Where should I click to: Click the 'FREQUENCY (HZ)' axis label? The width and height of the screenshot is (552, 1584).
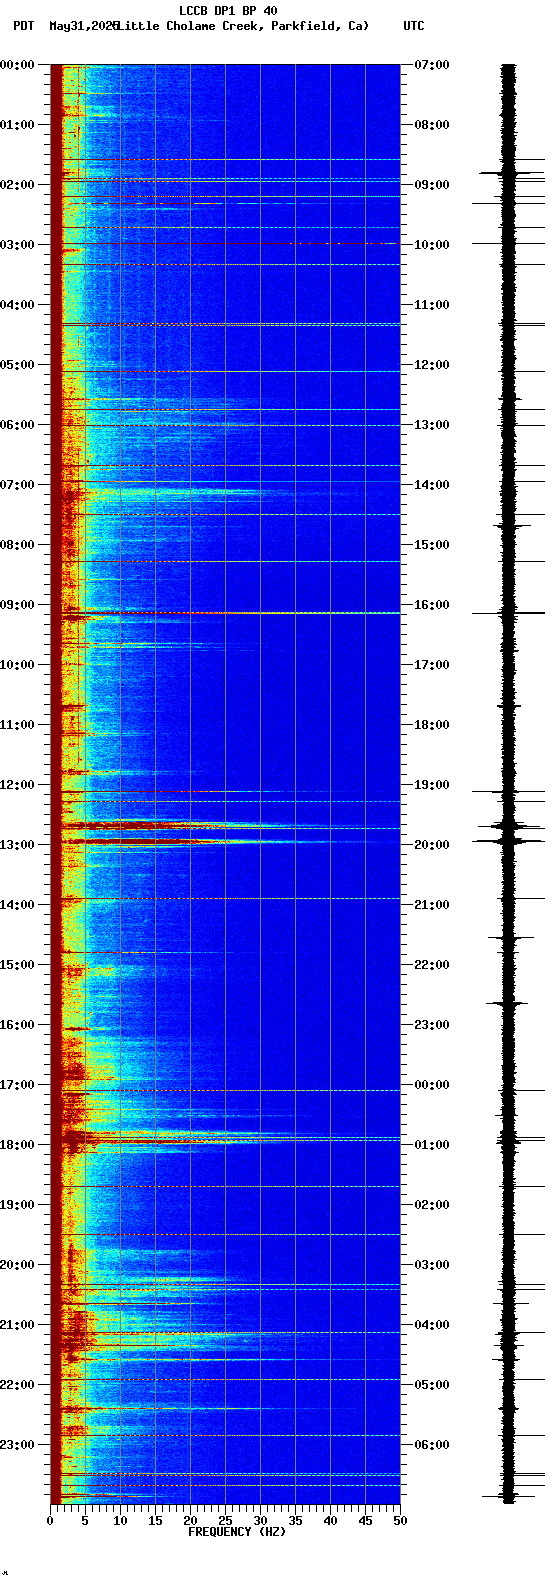pyautogui.click(x=237, y=1531)
